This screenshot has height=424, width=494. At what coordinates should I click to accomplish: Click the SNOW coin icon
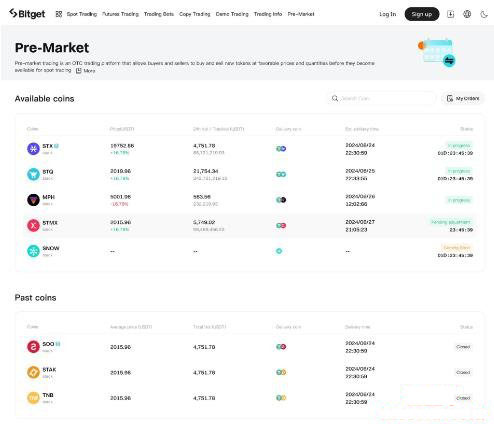(x=33, y=251)
